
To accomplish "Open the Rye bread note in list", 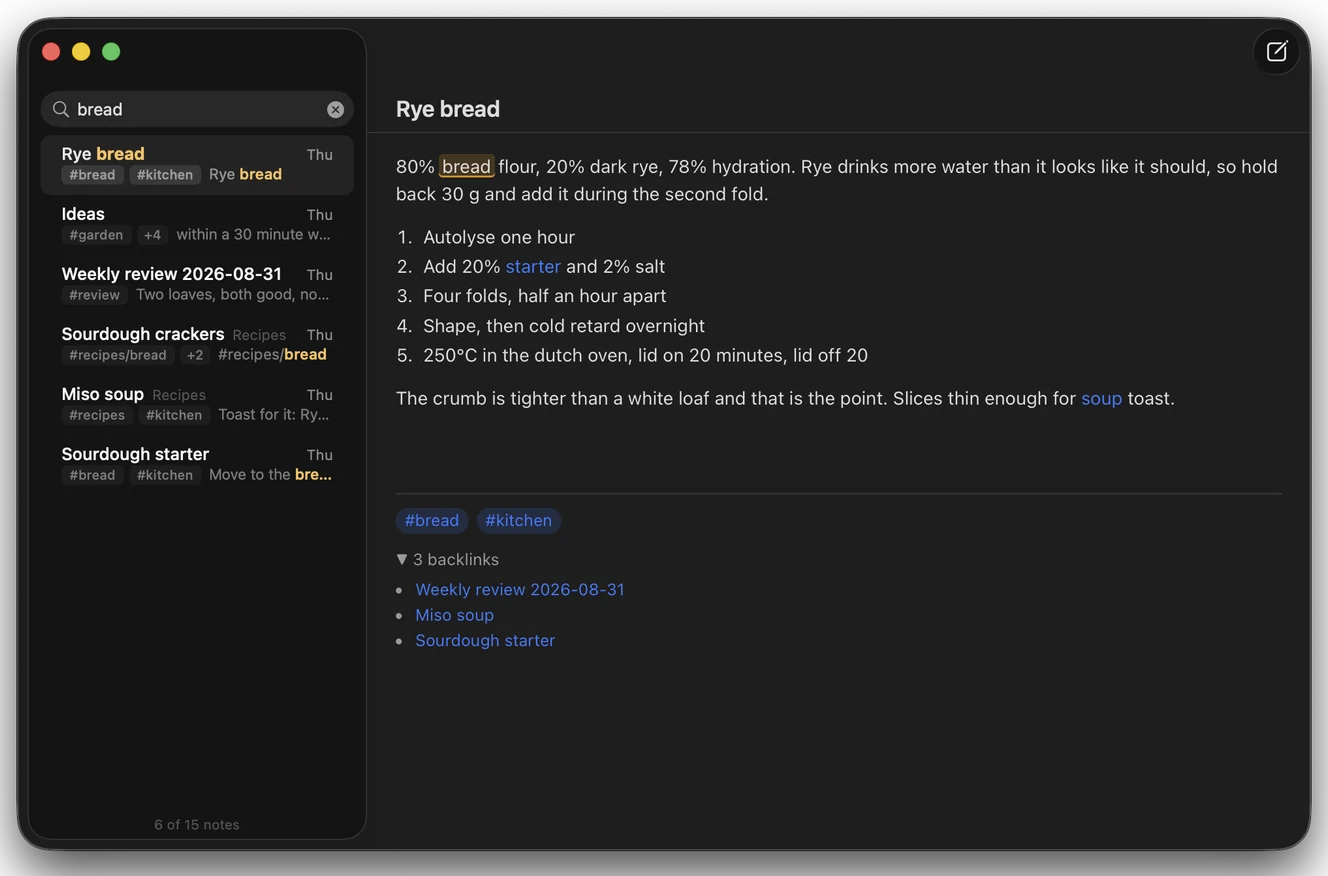I will pos(197,164).
